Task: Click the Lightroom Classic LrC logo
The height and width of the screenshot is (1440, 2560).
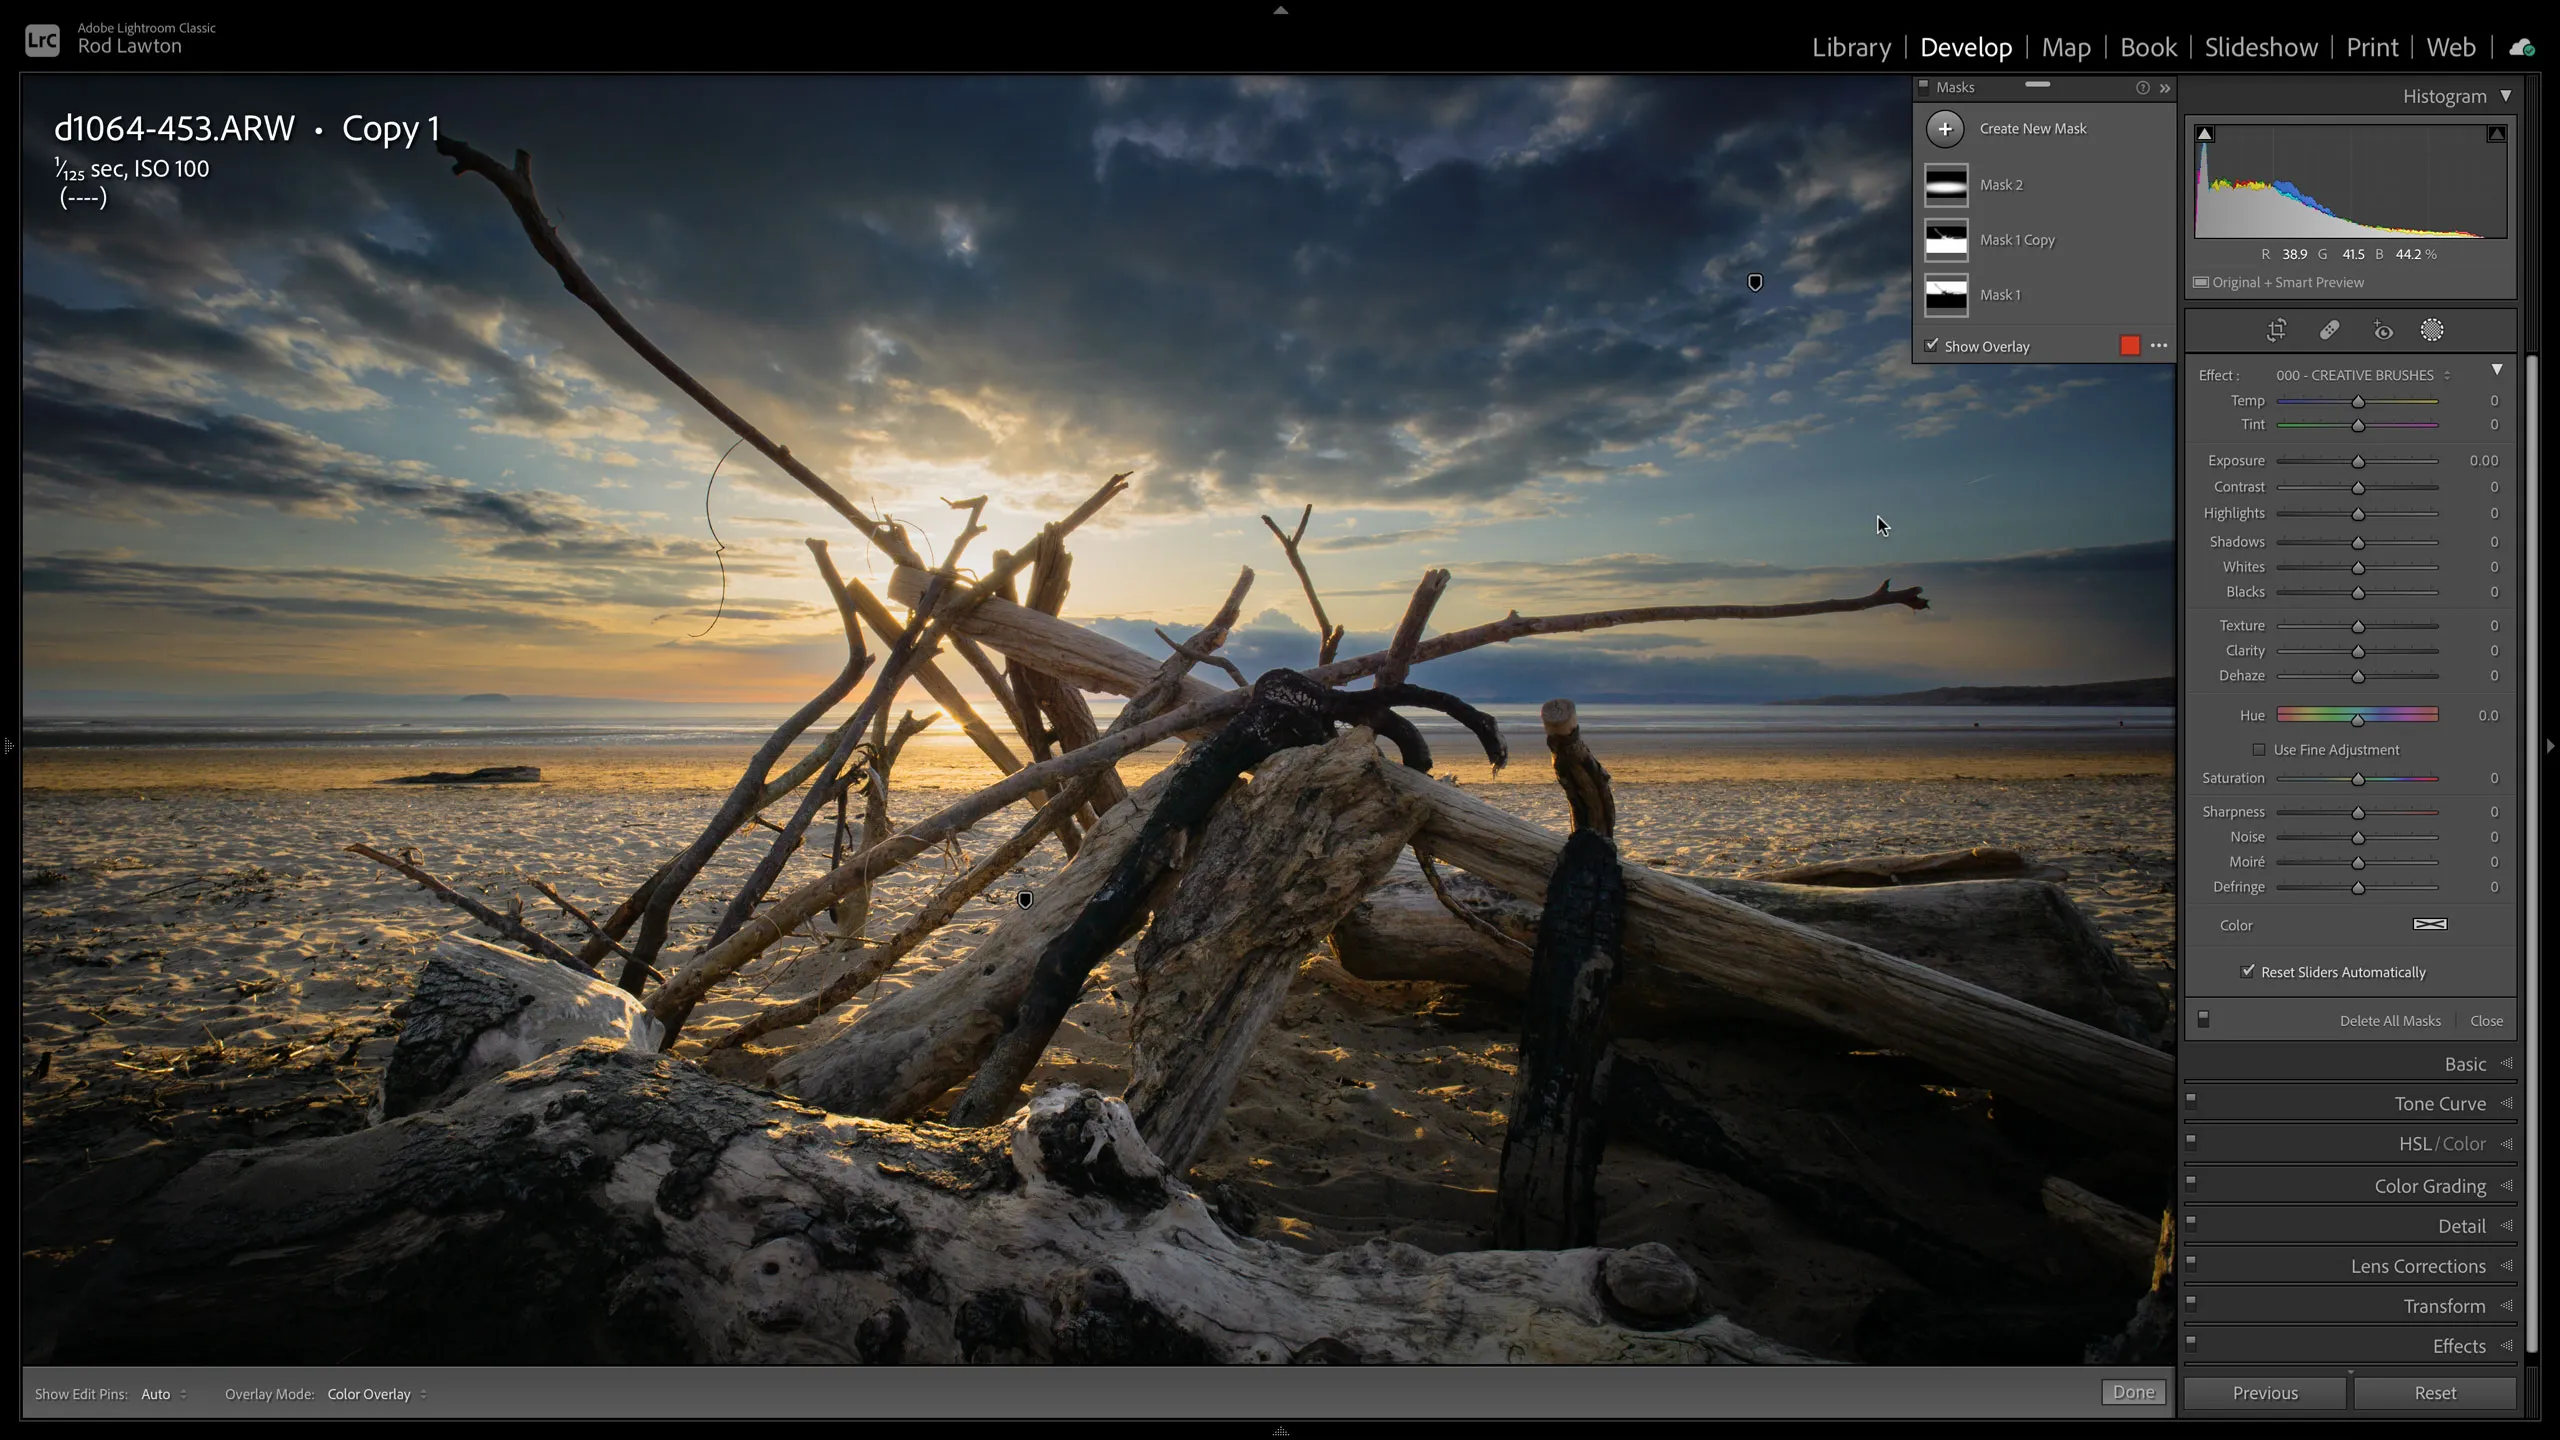Action: click(x=41, y=40)
